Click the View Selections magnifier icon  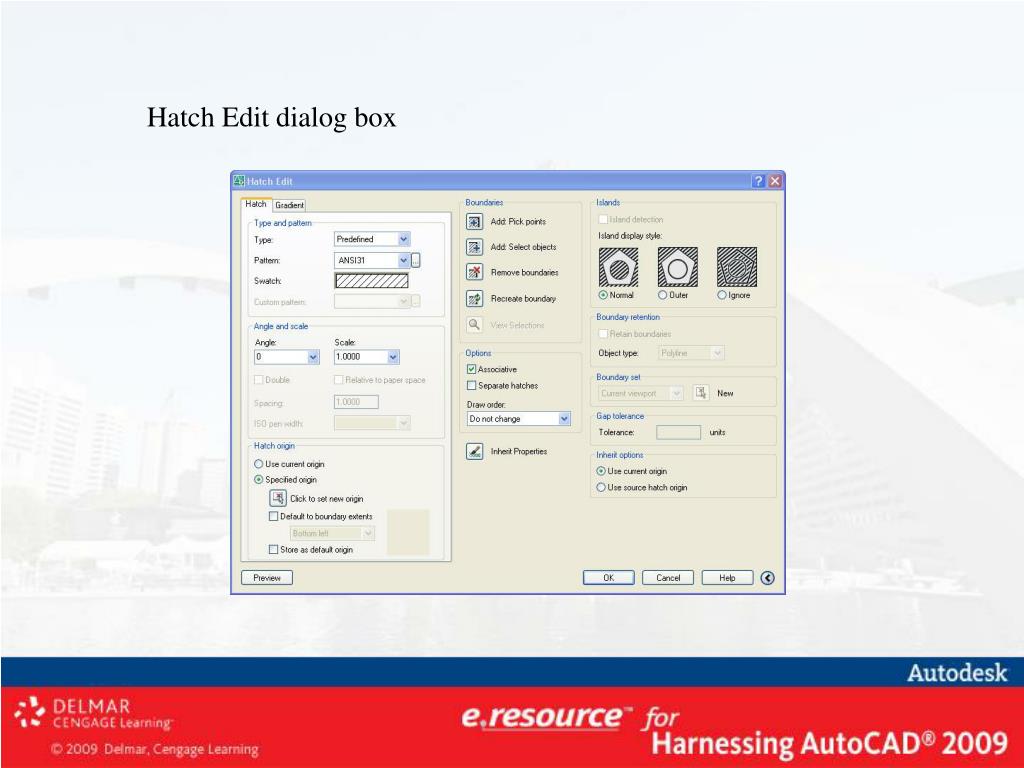474,325
